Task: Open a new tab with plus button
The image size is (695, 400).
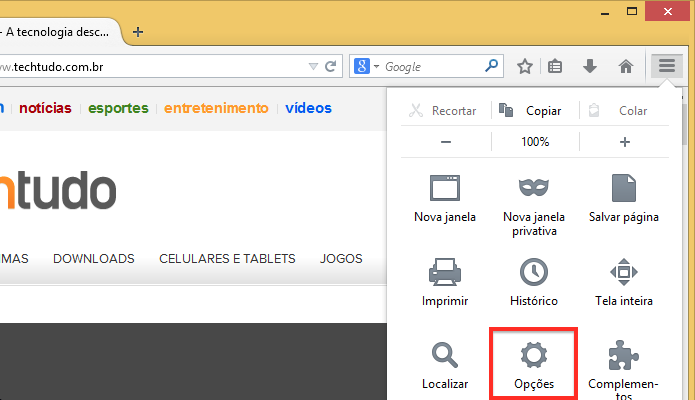Action: pos(138,32)
